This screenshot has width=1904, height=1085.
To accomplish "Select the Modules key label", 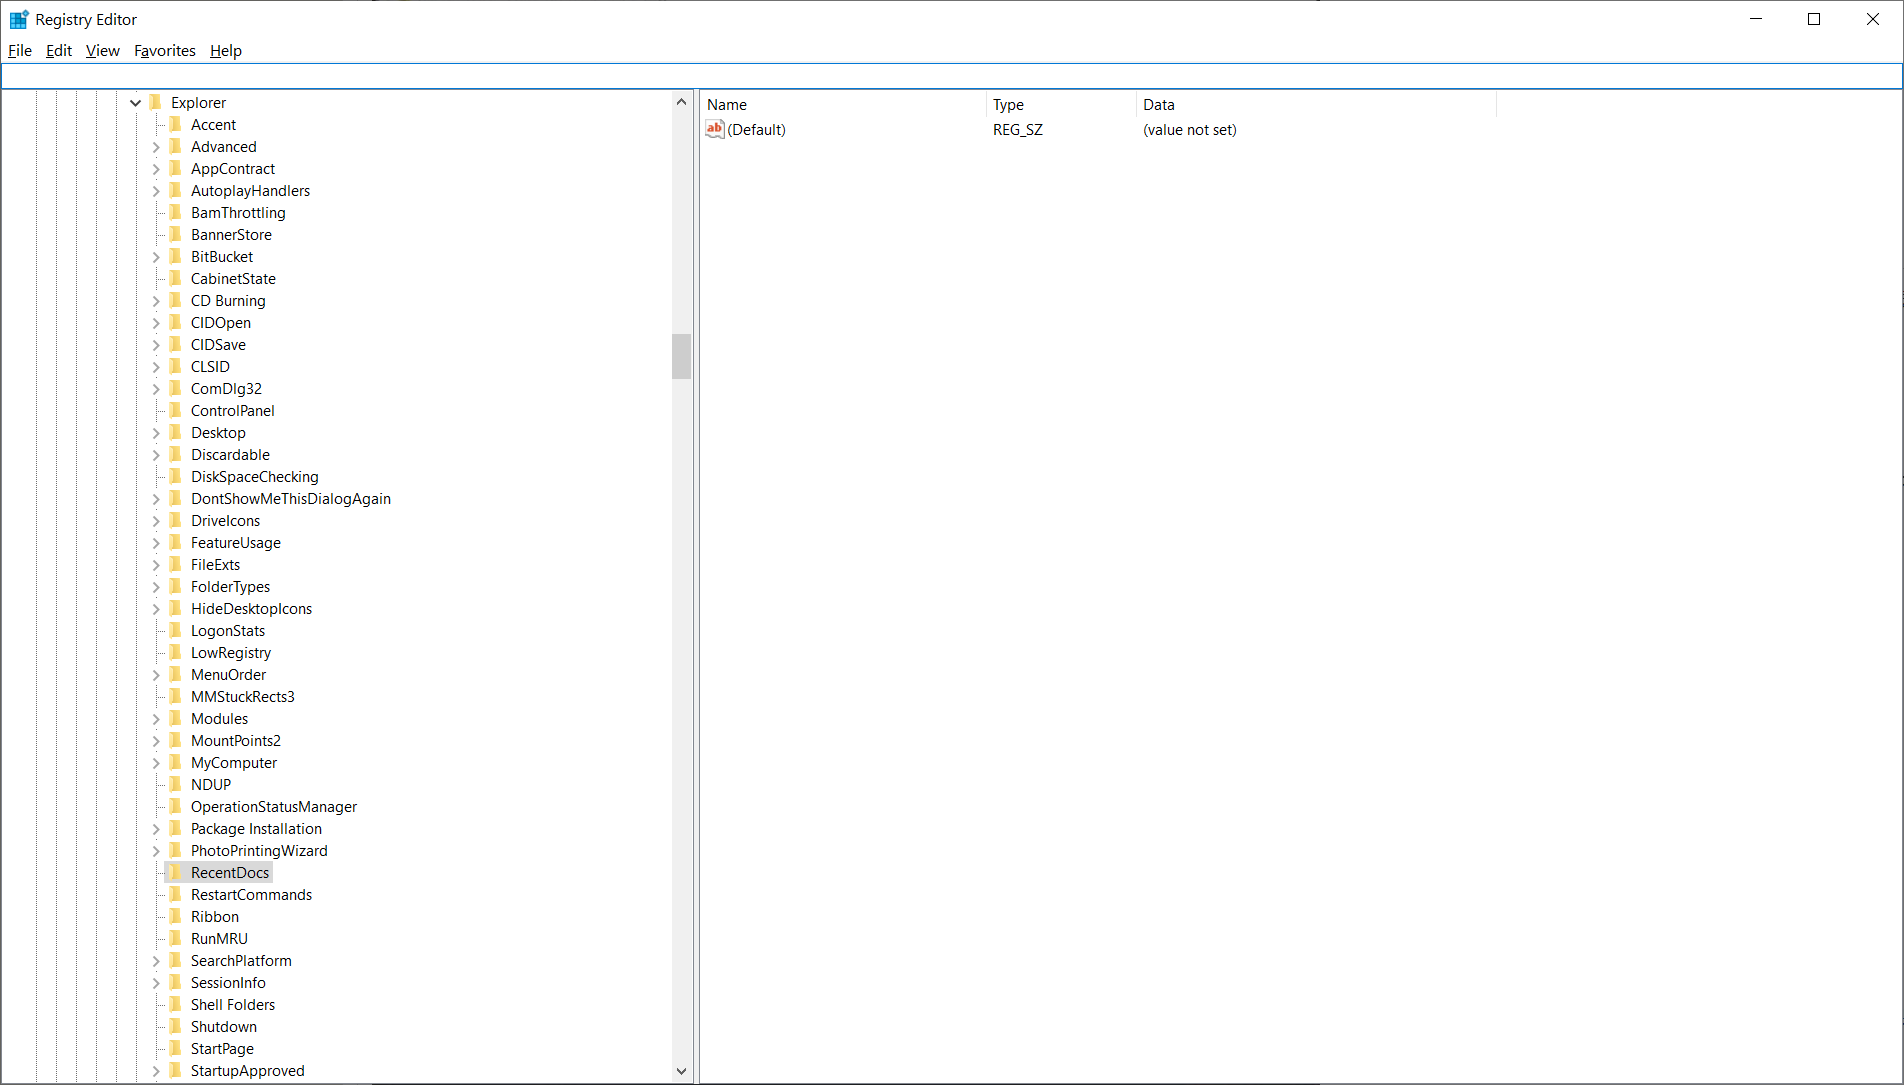I will (x=219, y=718).
